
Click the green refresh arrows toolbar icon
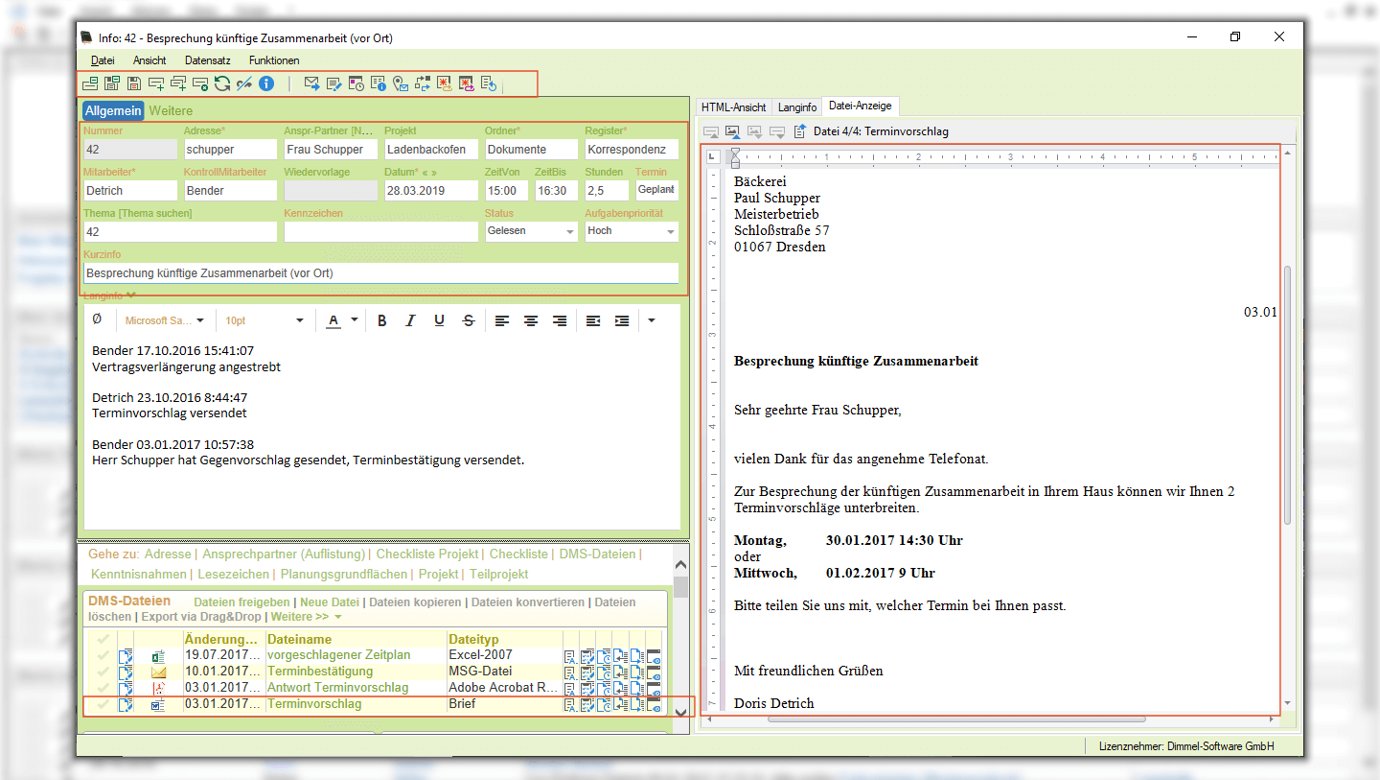coord(222,84)
